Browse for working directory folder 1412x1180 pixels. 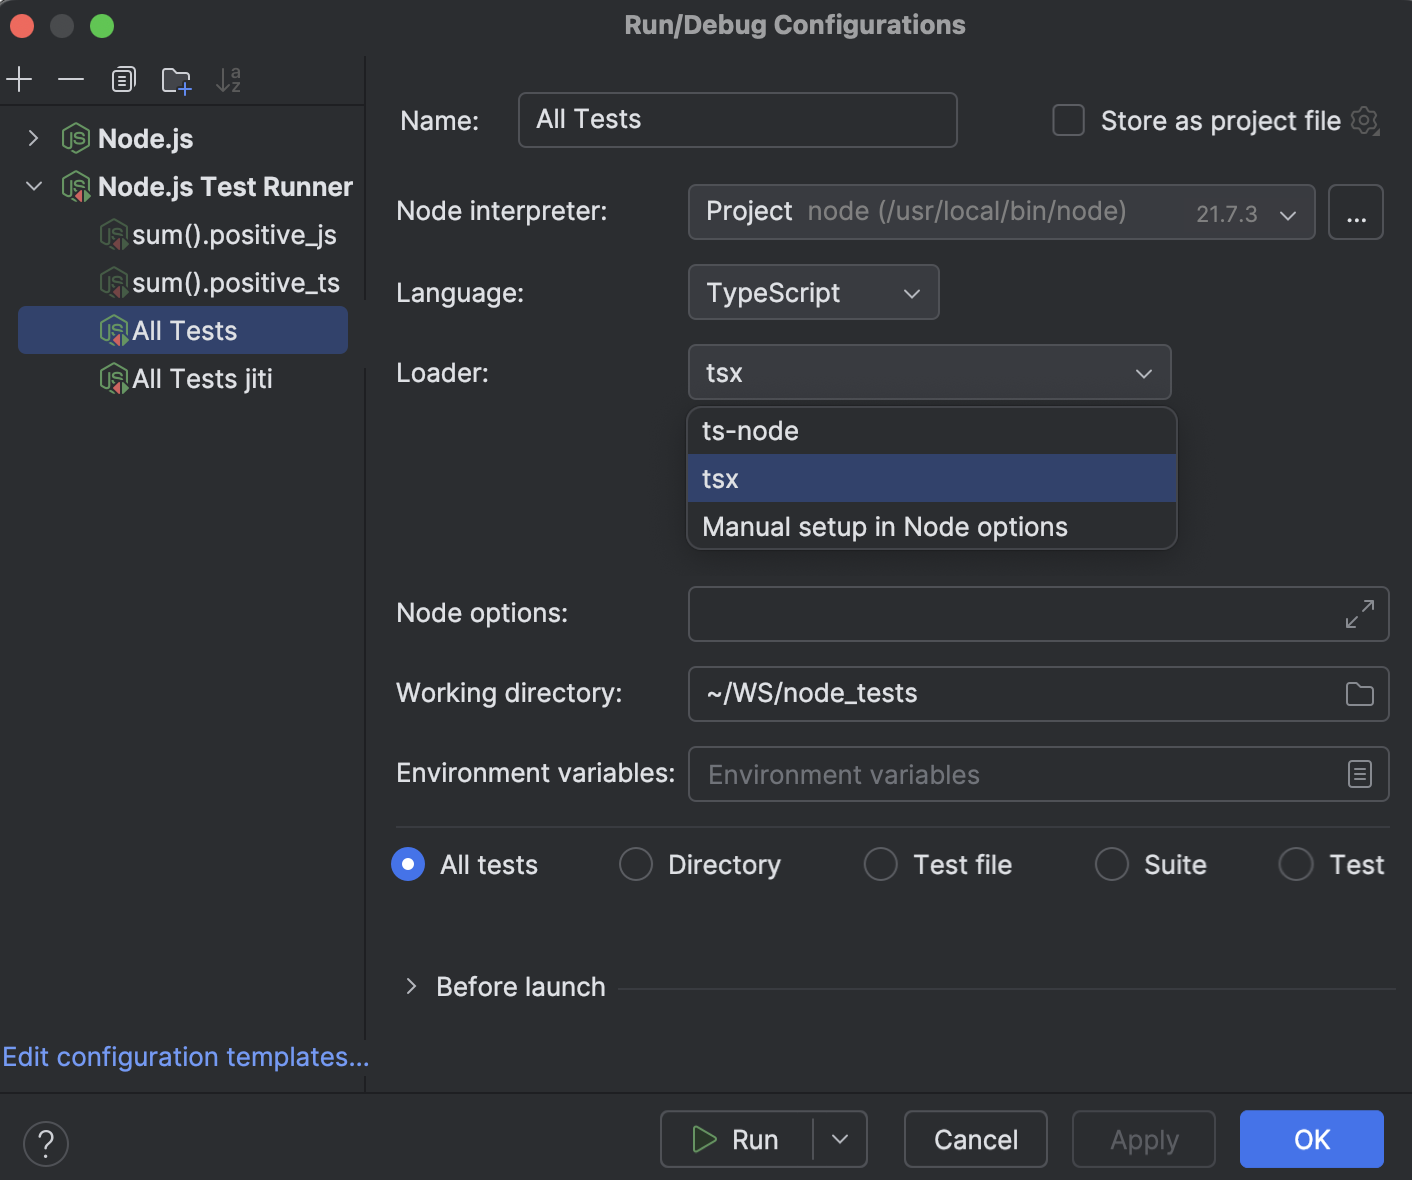click(x=1360, y=694)
